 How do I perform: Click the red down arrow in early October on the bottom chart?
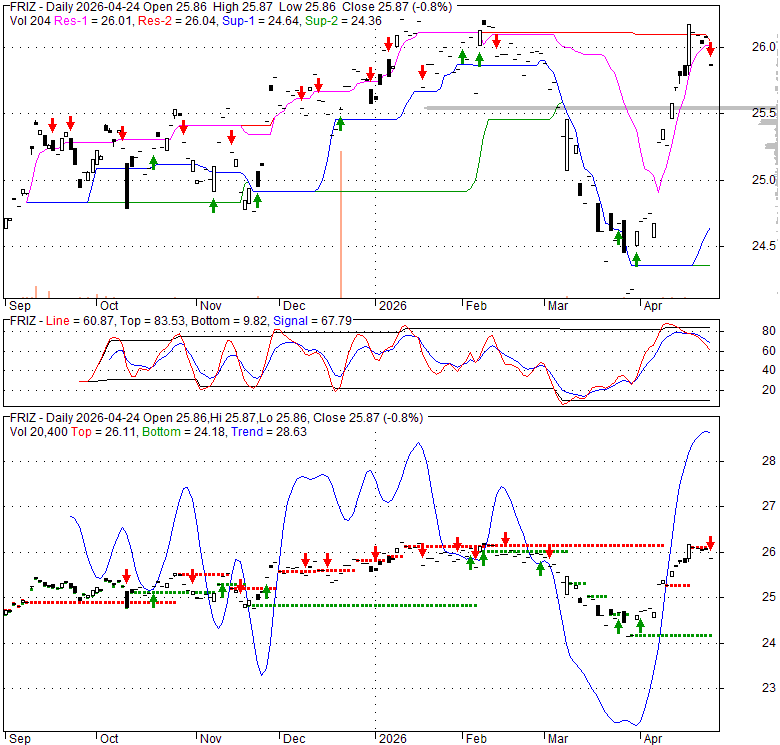(127, 577)
